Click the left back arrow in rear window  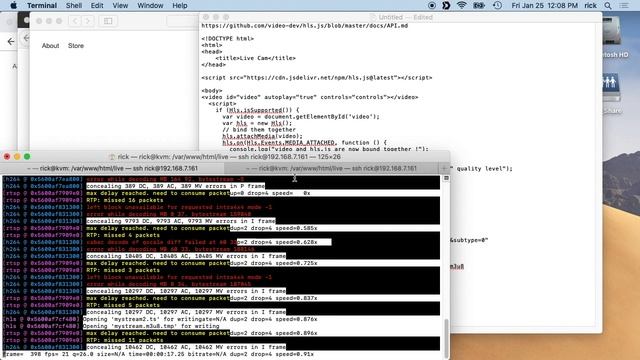pos(11,41)
